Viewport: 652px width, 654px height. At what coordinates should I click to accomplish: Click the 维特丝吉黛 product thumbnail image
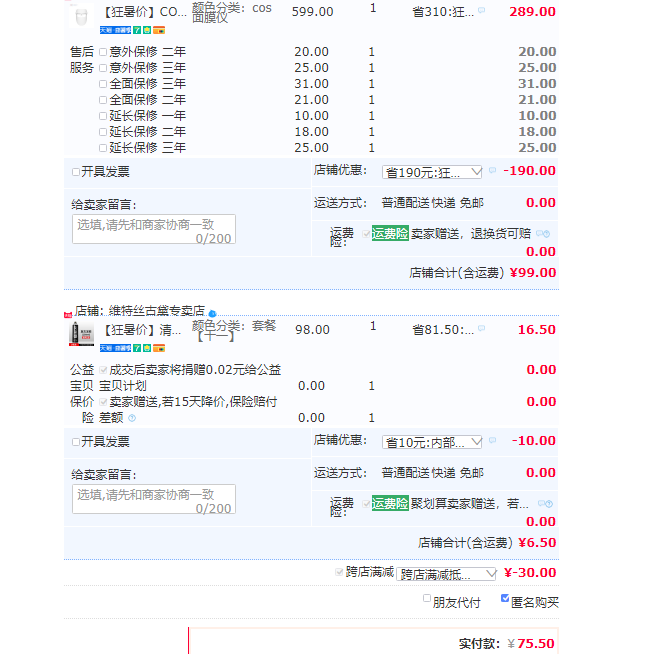coord(80,333)
